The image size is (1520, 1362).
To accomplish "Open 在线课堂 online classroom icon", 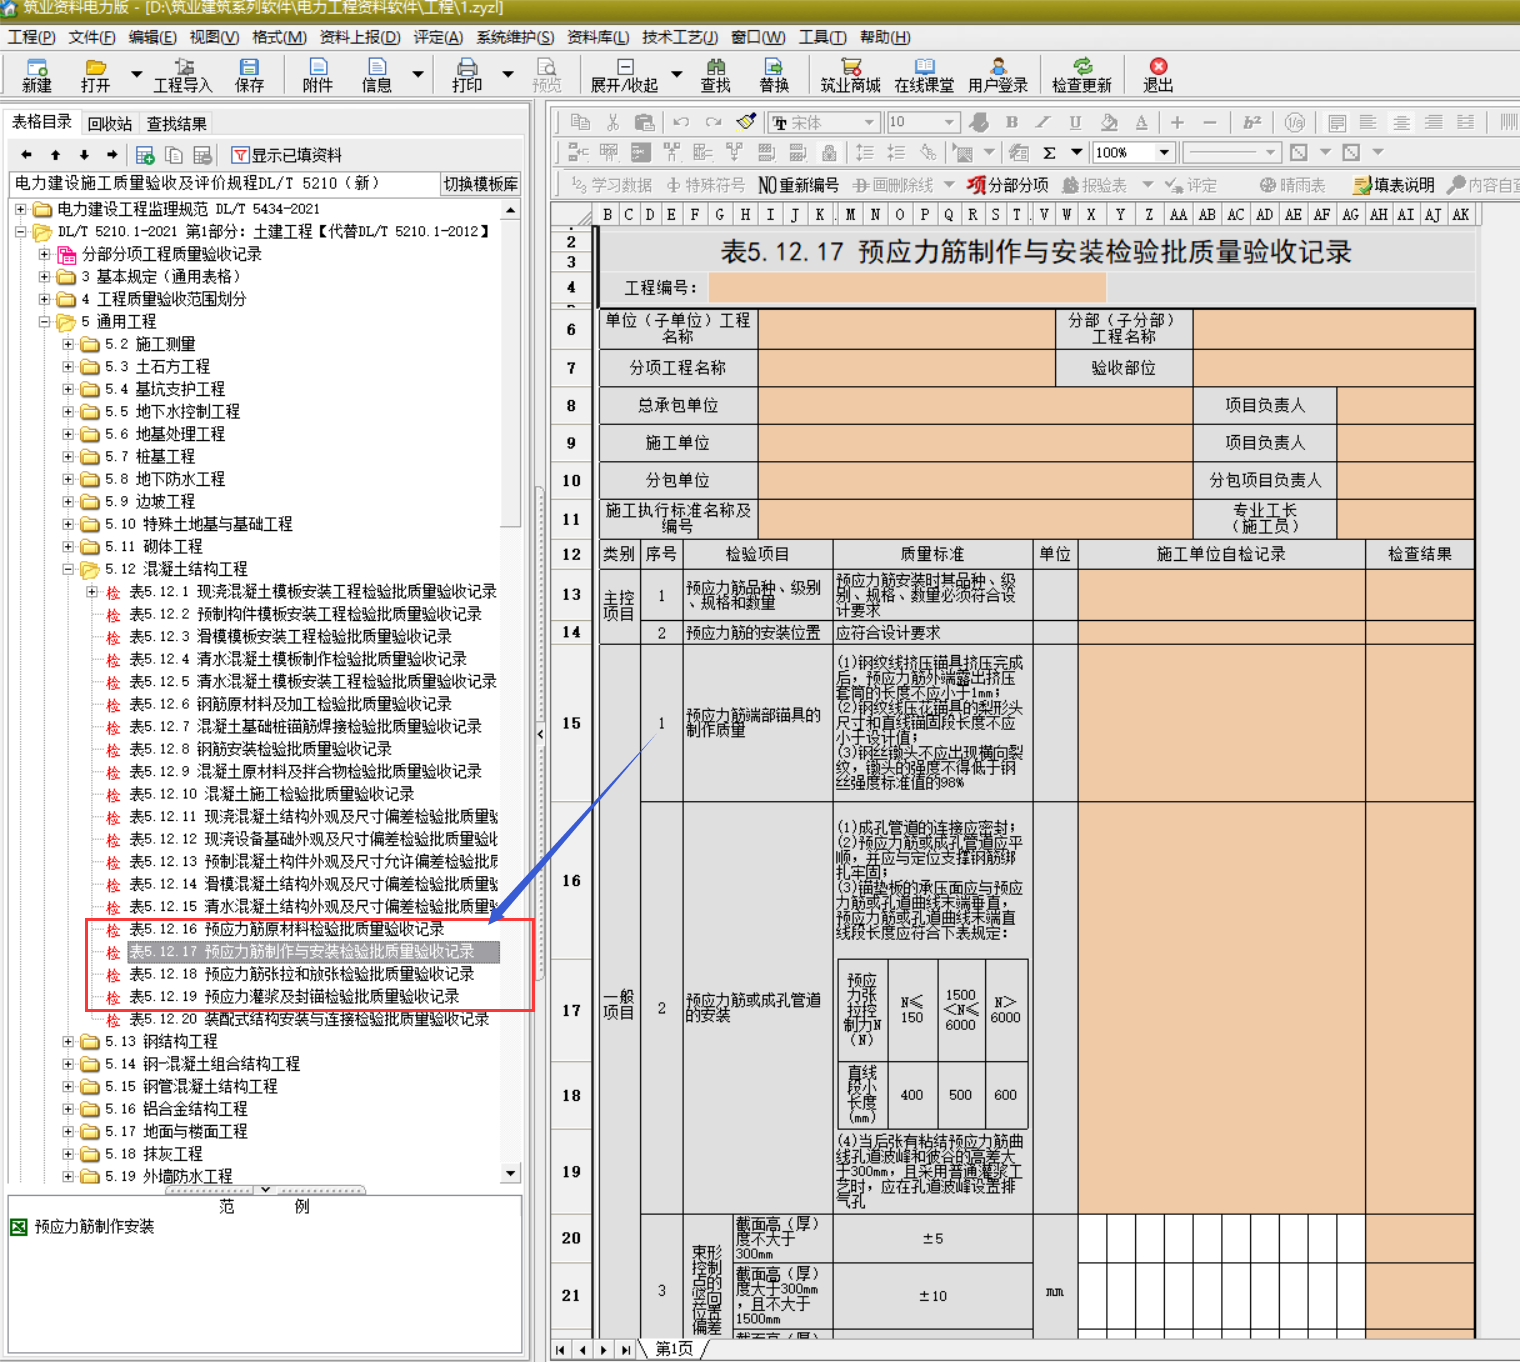I will pos(924,75).
